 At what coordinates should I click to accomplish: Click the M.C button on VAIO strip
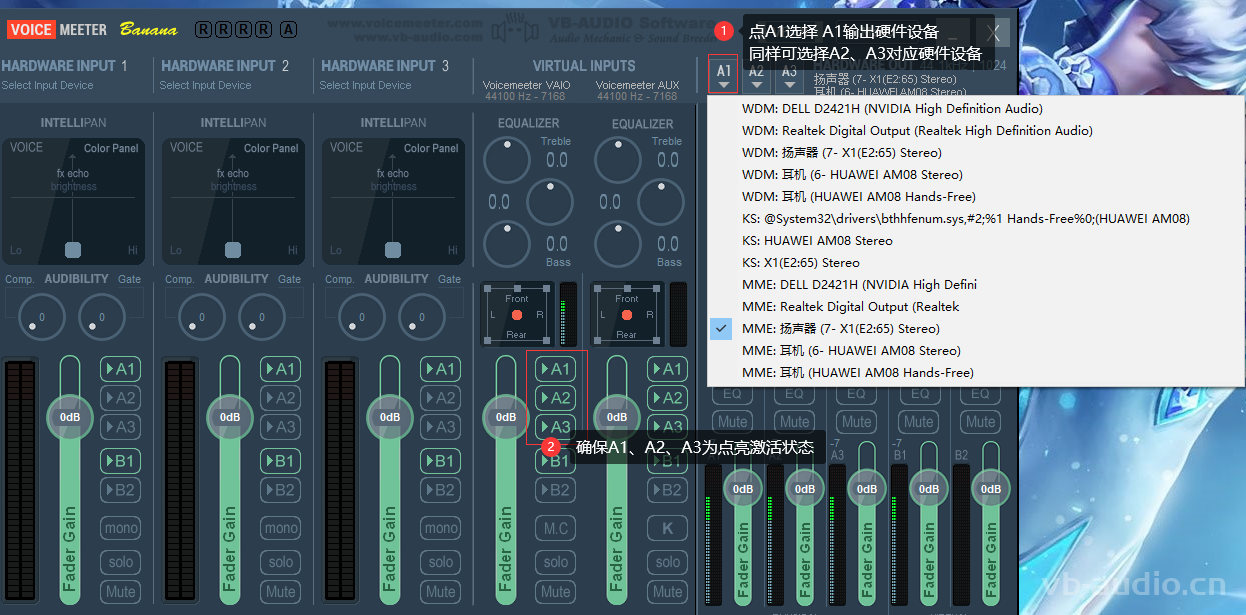pyautogui.click(x=554, y=528)
